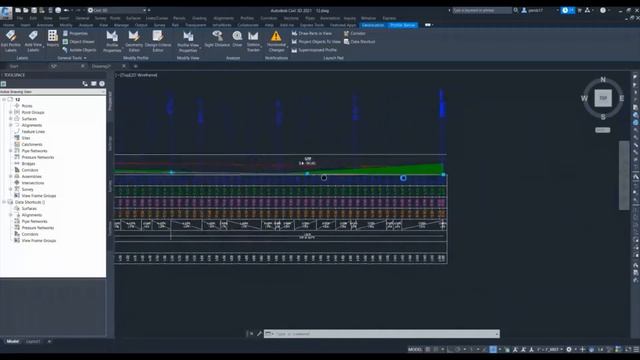Start the Drive tool
The image size is (640, 360).
237,39
